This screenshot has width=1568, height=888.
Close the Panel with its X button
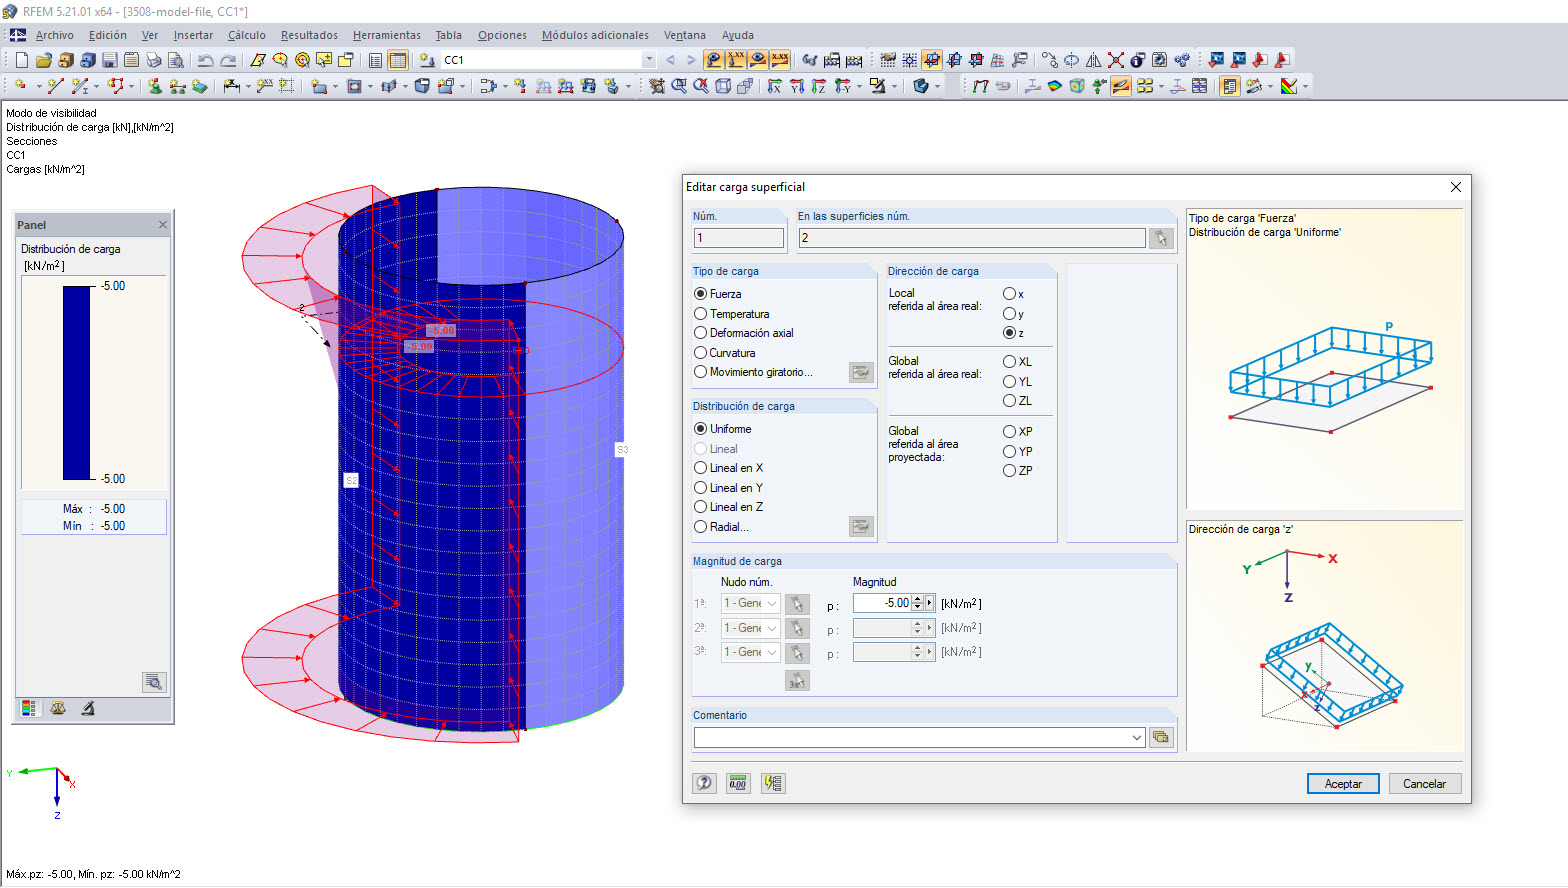coord(163,225)
